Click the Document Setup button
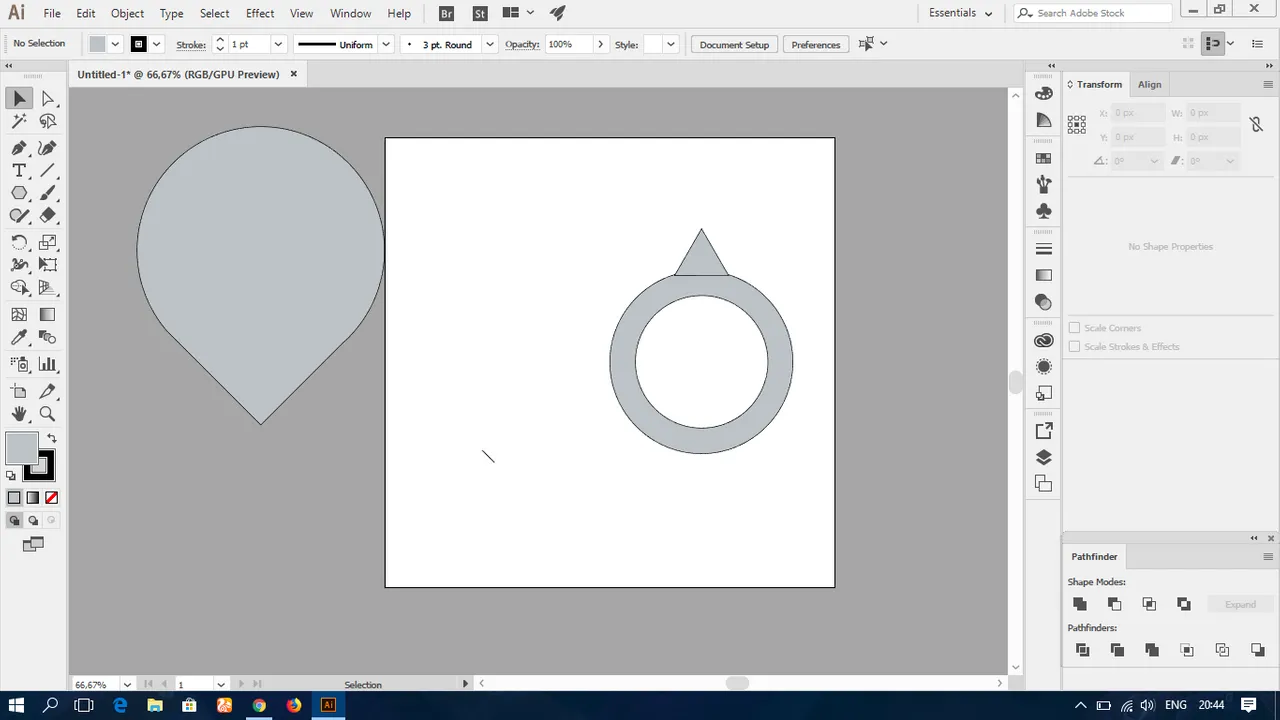The width and height of the screenshot is (1280, 720). 734,44
